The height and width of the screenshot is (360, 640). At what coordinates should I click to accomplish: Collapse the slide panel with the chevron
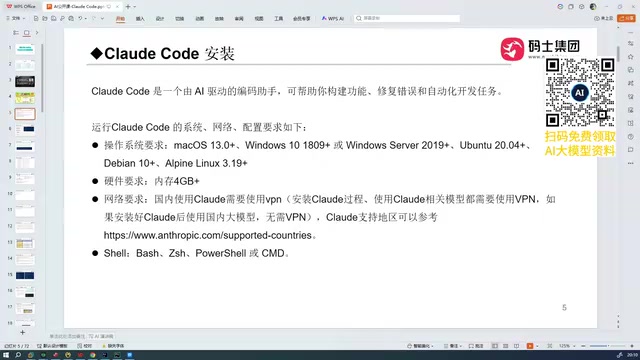pos(37,33)
